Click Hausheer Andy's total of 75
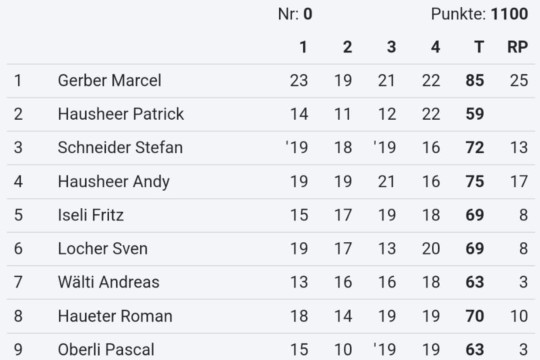Image resolution: width=540 pixels, height=360 pixels. pyautogui.click(x=475, y=181)
